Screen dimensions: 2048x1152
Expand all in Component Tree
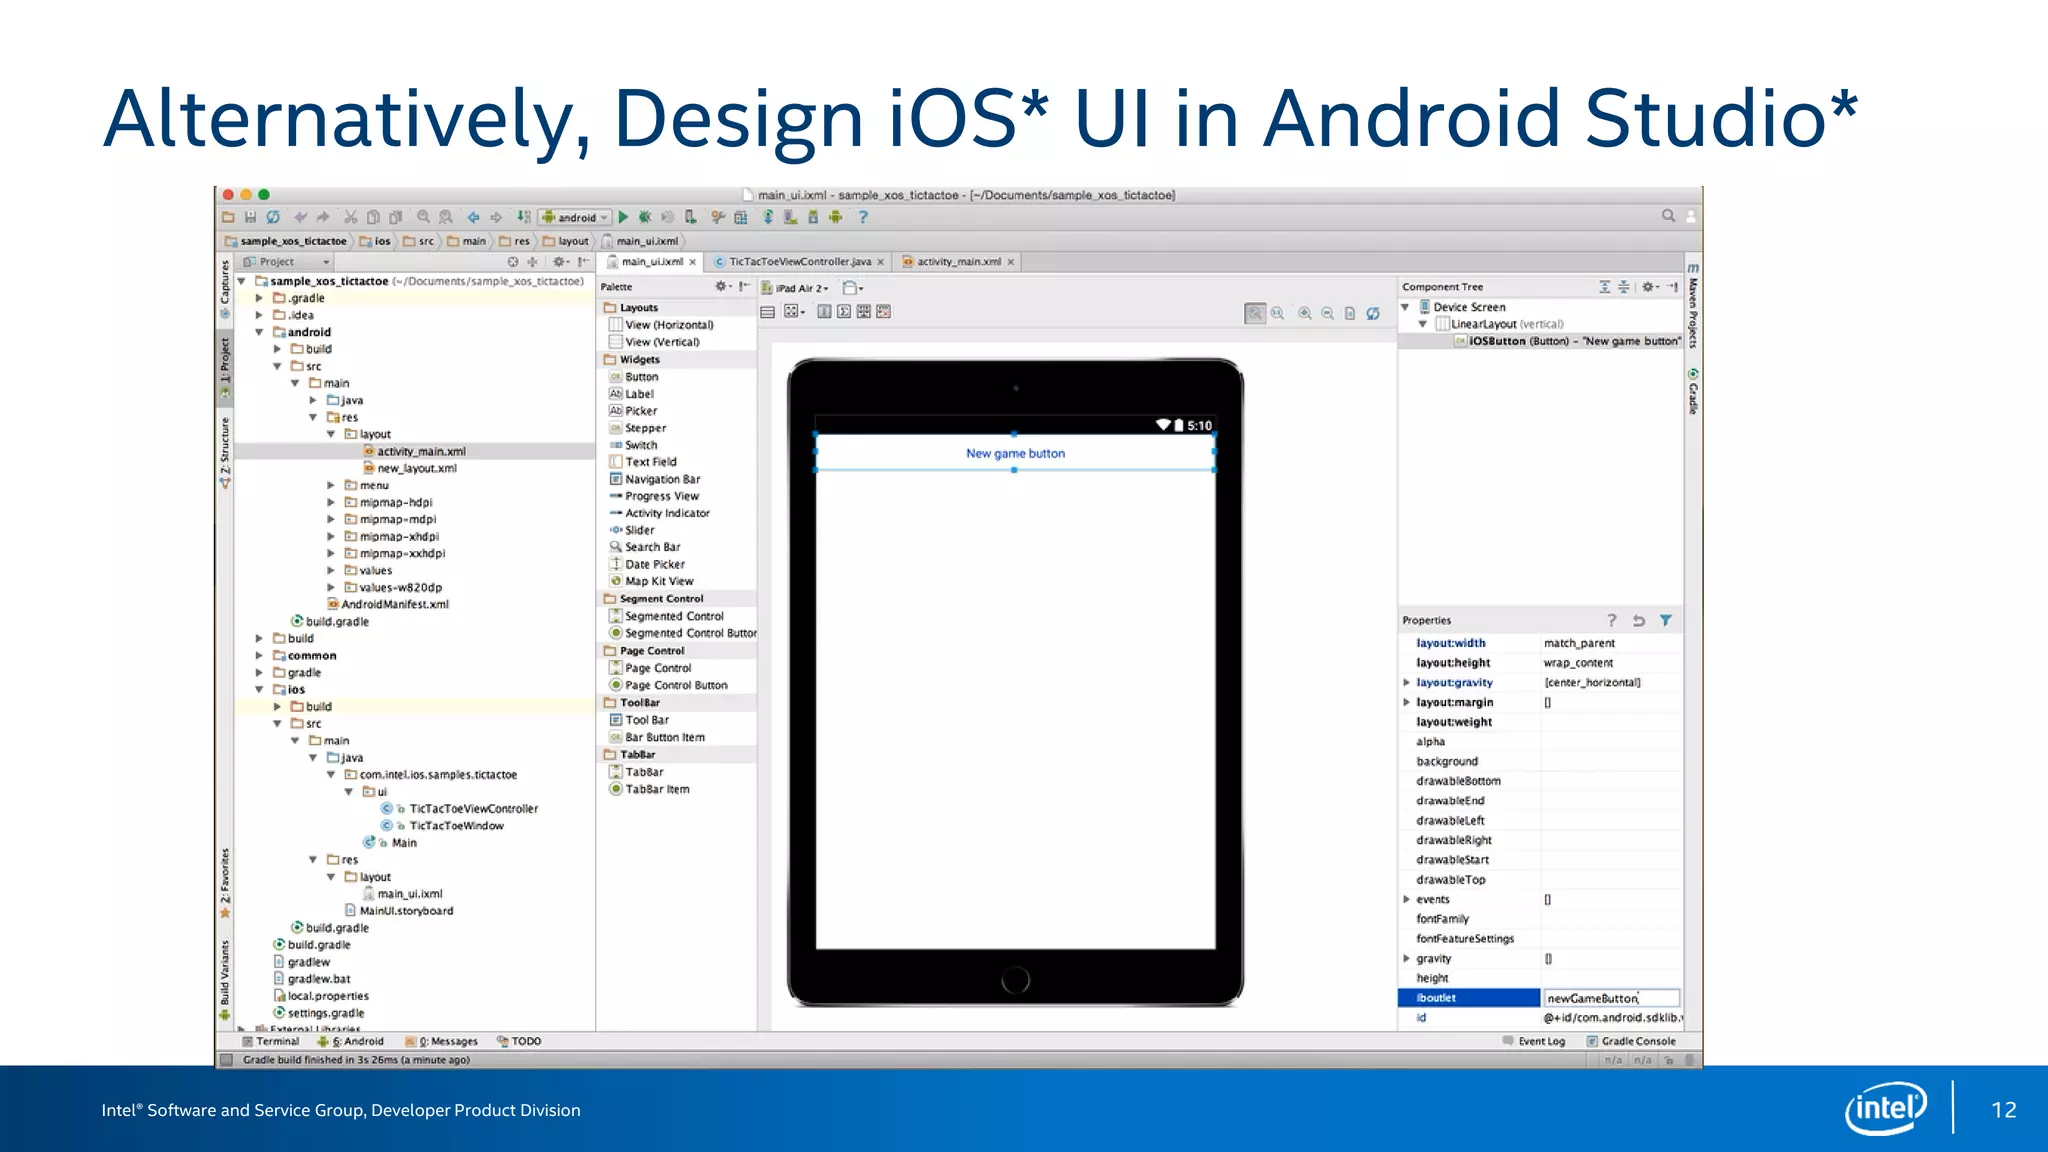point(1604,287)
